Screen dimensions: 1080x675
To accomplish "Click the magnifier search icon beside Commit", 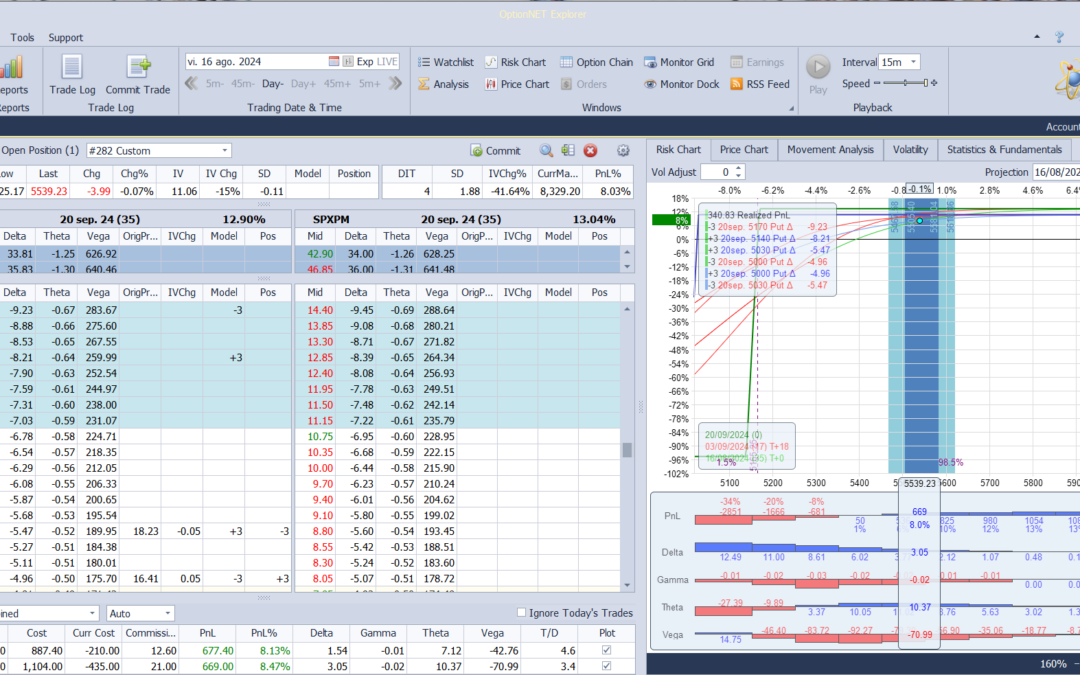I will (x=546, y=150).
